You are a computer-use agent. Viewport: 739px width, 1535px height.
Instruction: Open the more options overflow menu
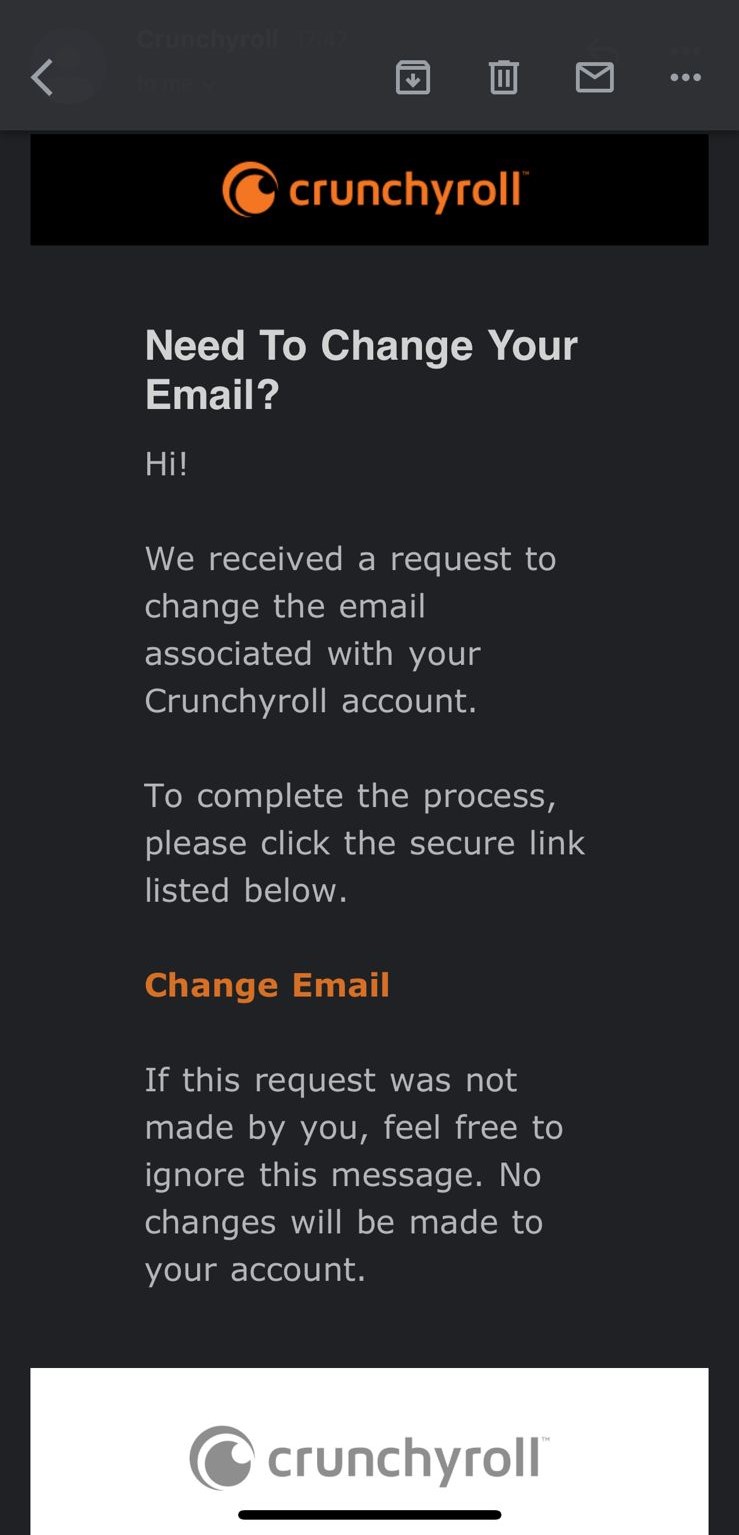(686, 77)
